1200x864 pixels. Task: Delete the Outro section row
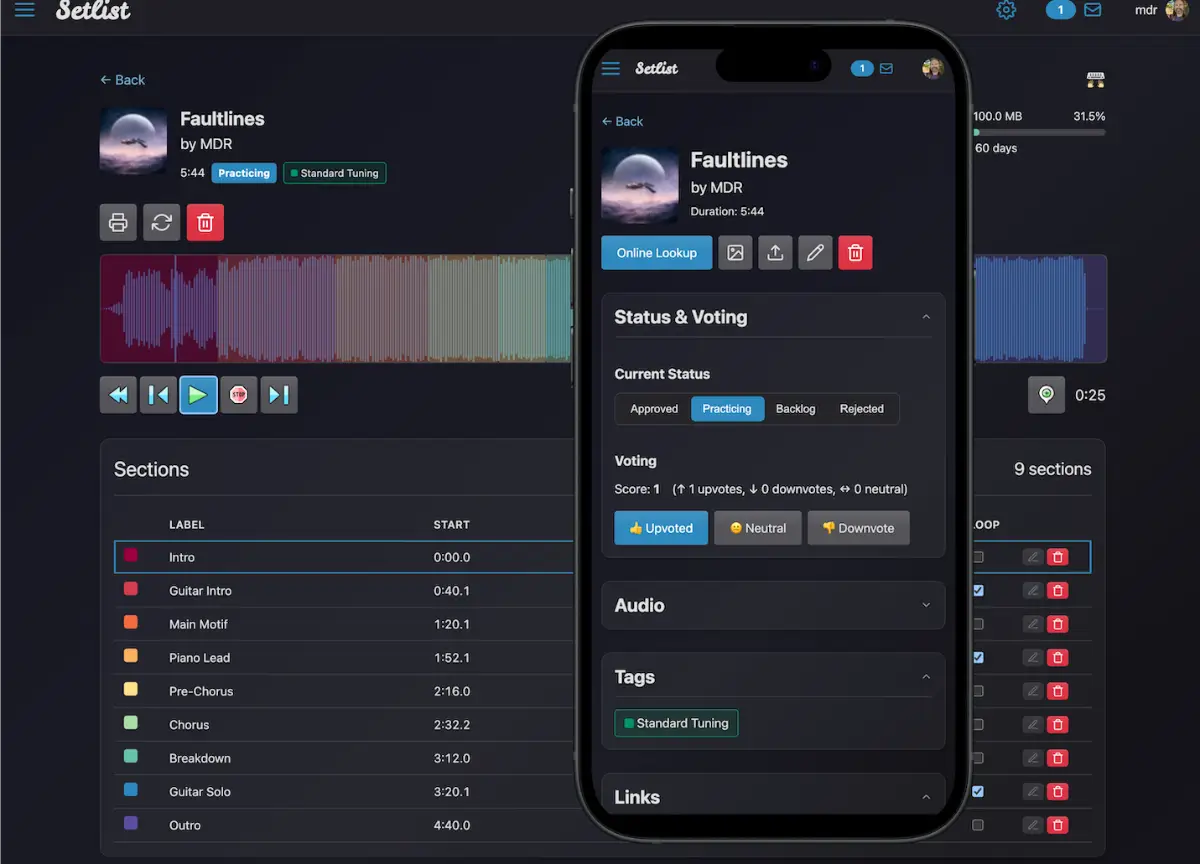click(1058, 825)
